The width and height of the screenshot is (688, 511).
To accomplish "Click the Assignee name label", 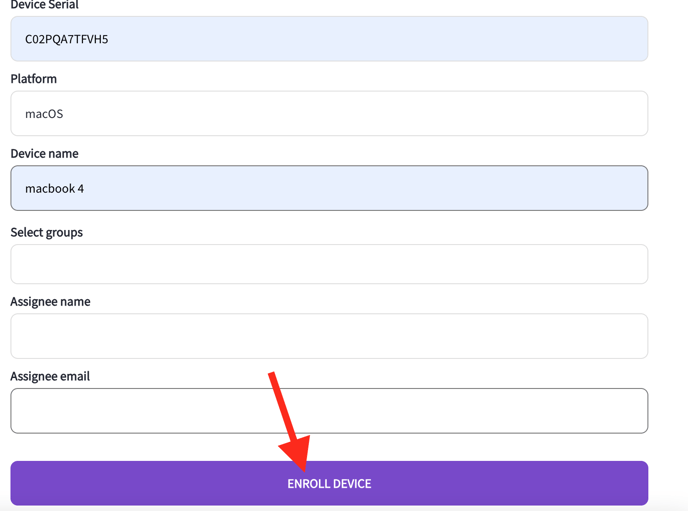I will [x=50, y=302].
